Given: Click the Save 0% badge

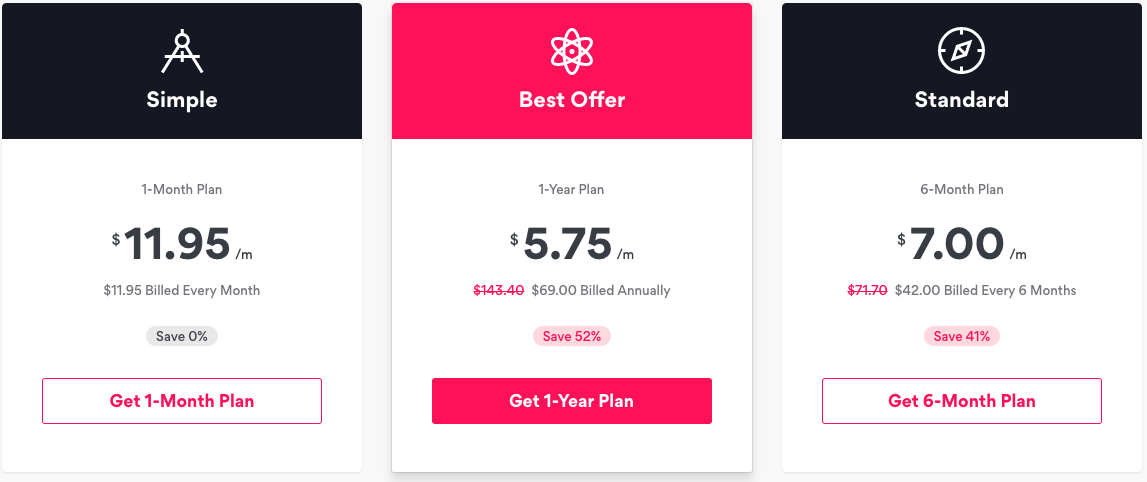Looking at the screenshot, I should (x=182, y=336).
